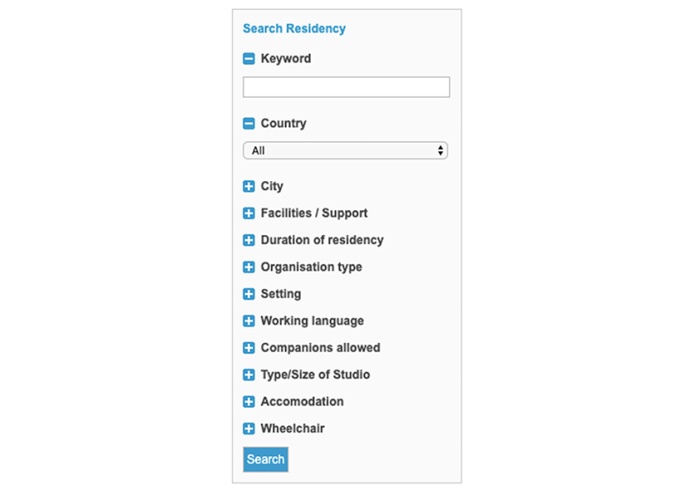
Task: Expand the Accomodation filter label
Action: coord(302,401)
